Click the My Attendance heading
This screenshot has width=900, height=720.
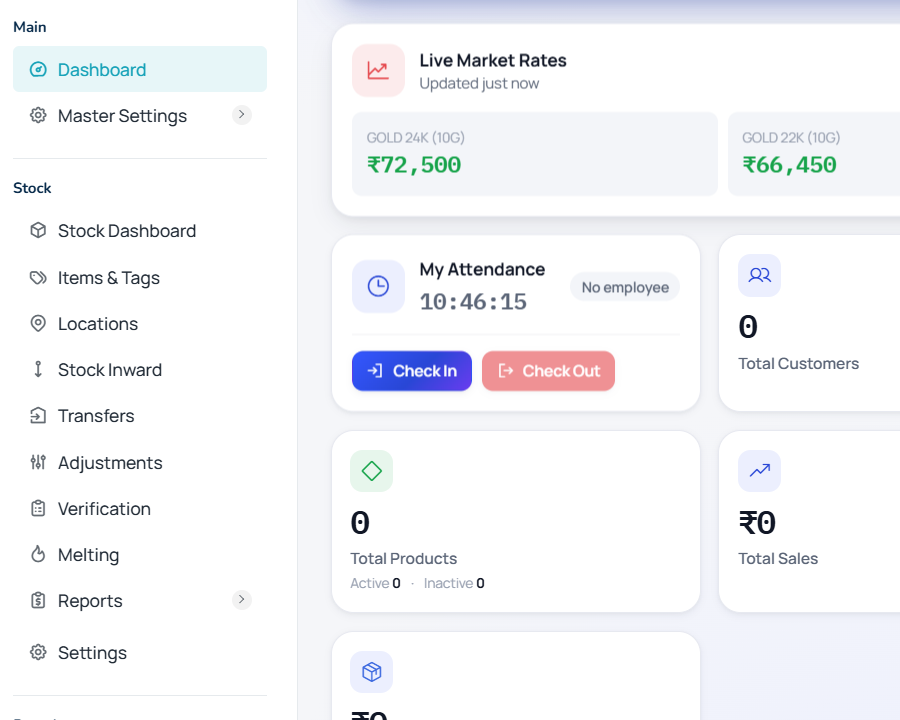click(482, 269)
